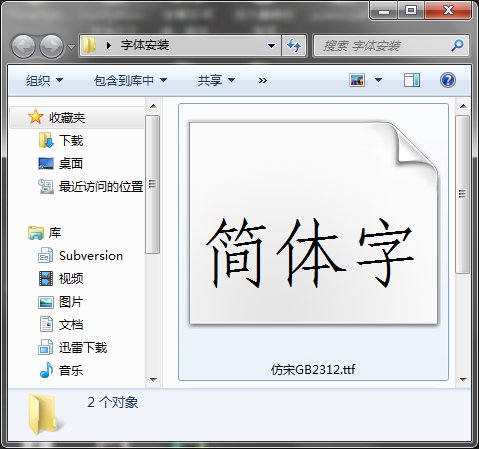Open 桌面 in favorites
479x449 pixels.
pyautogui.click(x=71, y=163)
